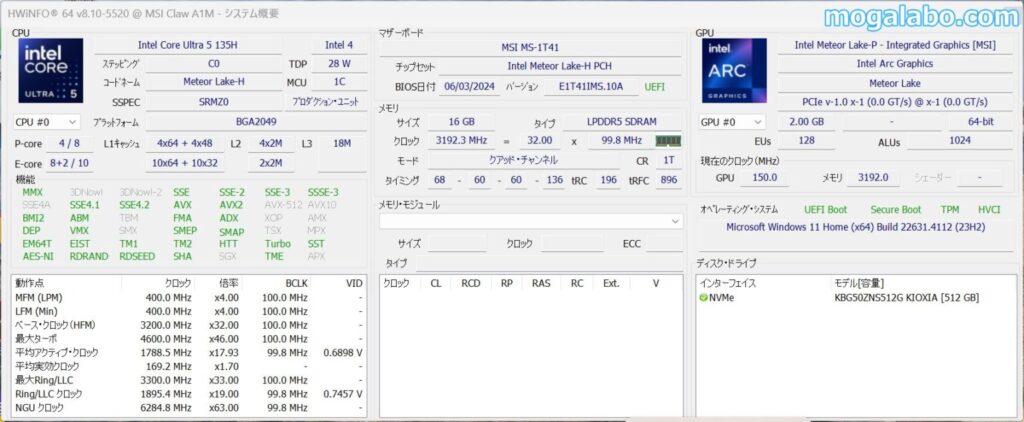Click the green NVMe drive status icon
This screenshot has width=1024, height=422.
pyautogui.click(x=703, y=298)
